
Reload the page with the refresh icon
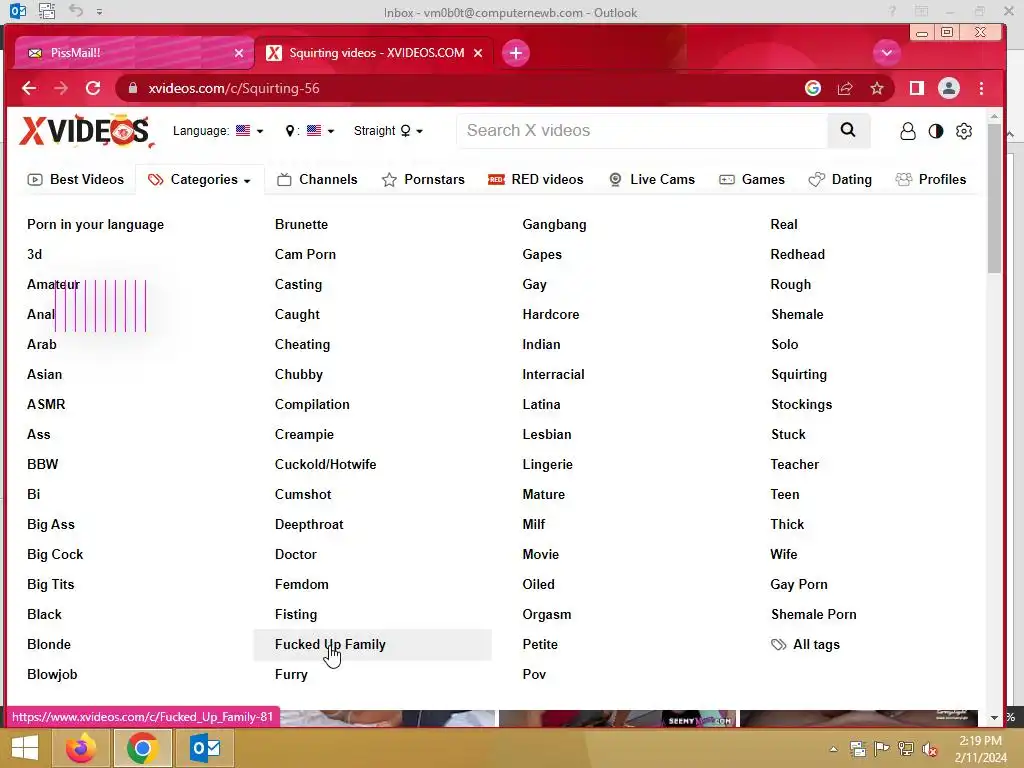tap(93, 88)
